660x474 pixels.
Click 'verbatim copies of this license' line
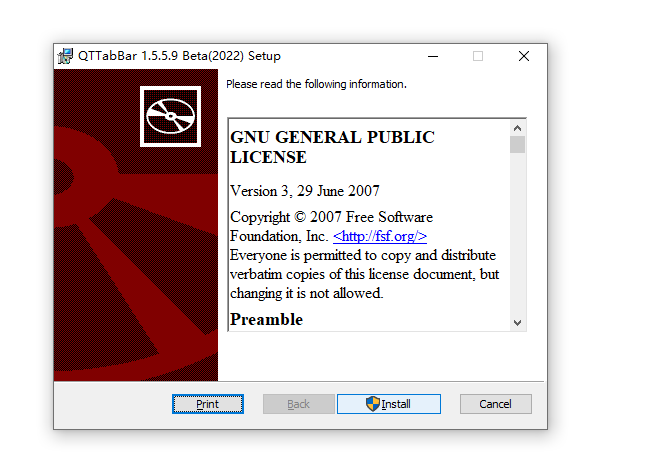coord(365,274)
